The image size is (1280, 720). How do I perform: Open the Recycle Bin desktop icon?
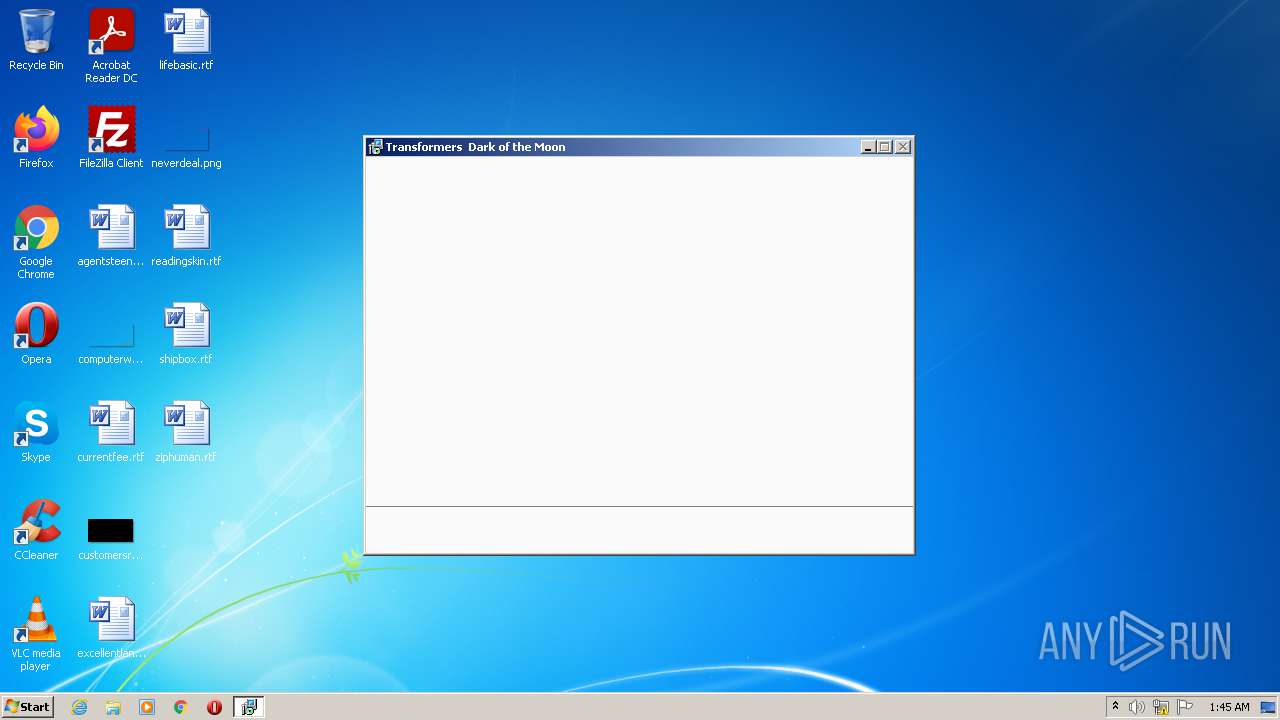(36, 40)
